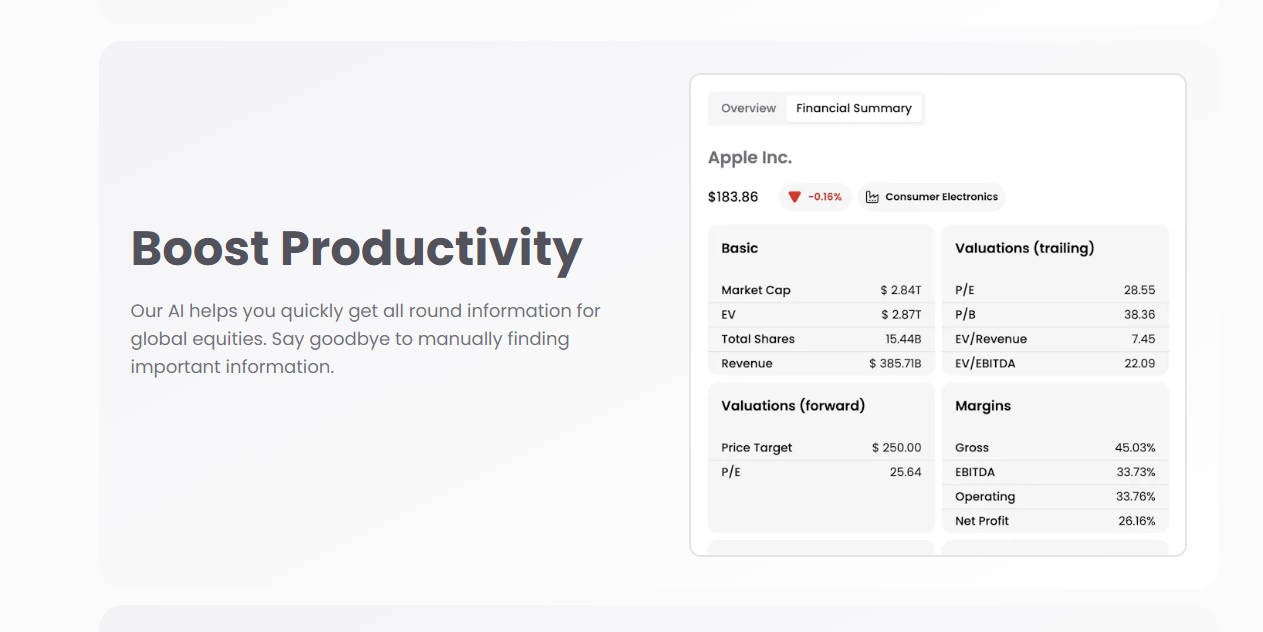This screenshot has height=632, width=1263.
Task: Click the Valuations (trailing) card header
Action: (1024, 248)
